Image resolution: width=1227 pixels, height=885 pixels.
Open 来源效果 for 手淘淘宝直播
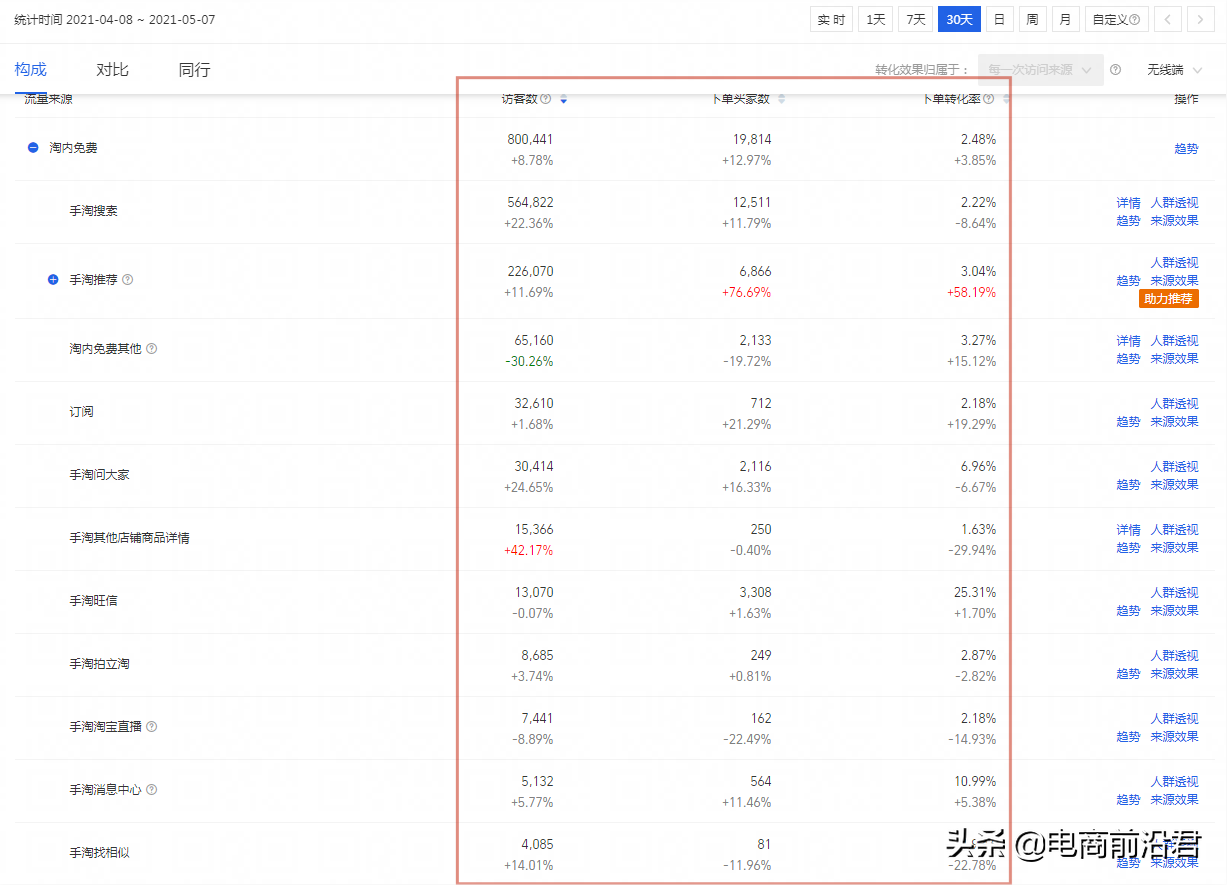(x=1174, y=737)
